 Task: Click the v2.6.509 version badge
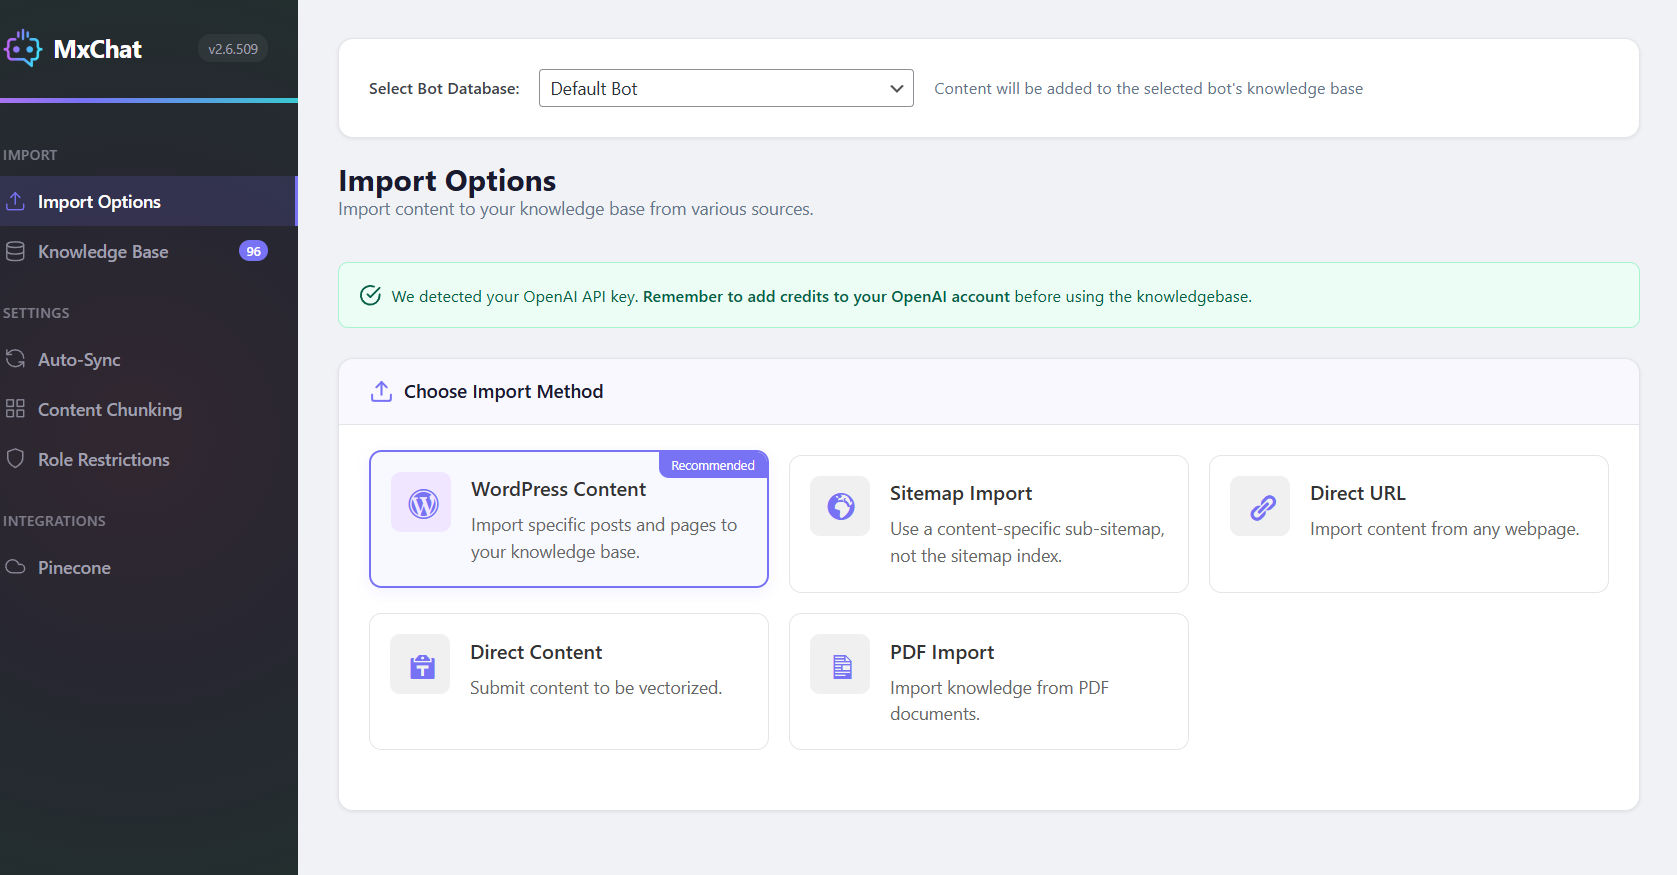pos(233,49)
